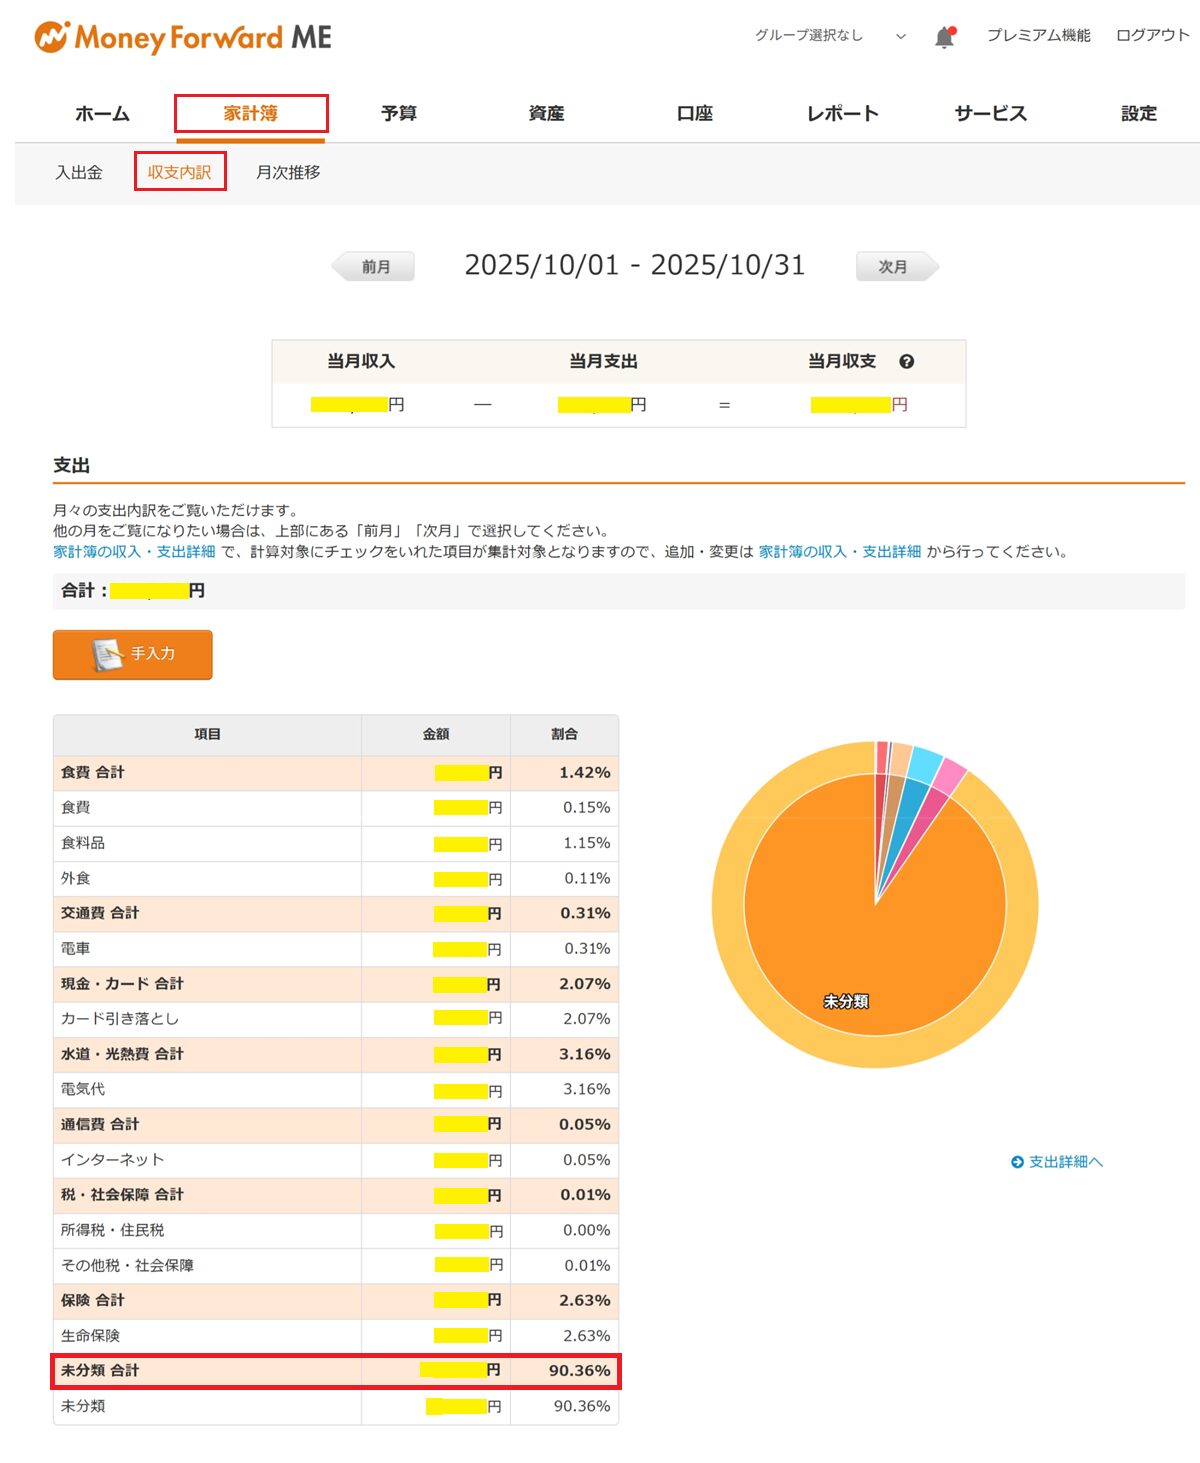Select the レポート tab

[842, 114]
